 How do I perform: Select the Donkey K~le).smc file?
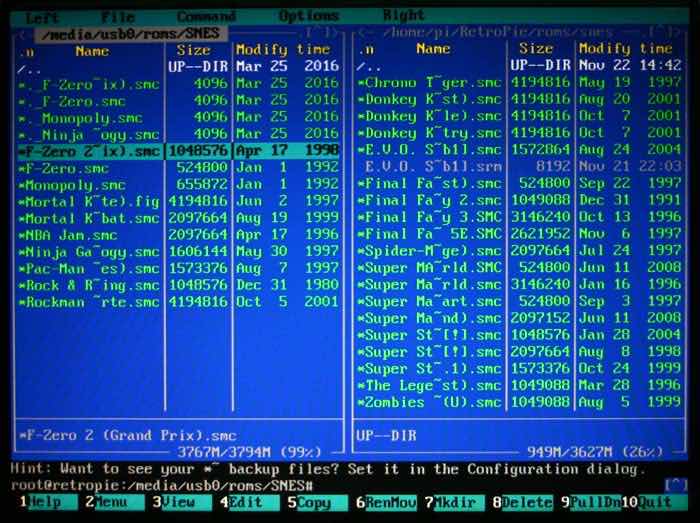pos(519,116)
